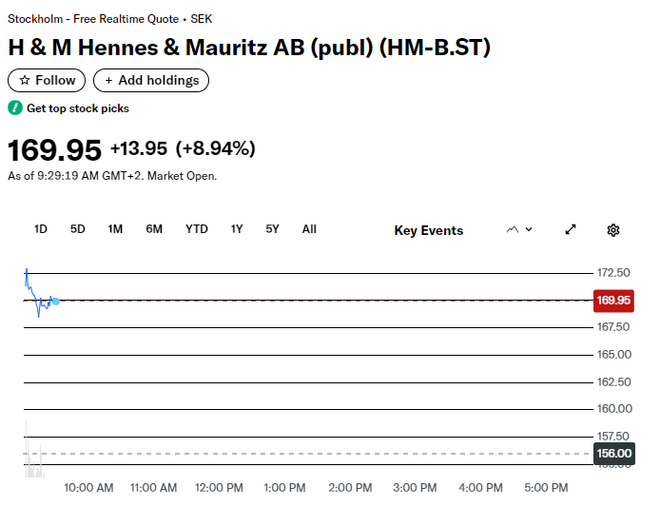This screenshot has width=660, height=507.
Task: Expand chart to full screen
Action: [x=571, y=229]
